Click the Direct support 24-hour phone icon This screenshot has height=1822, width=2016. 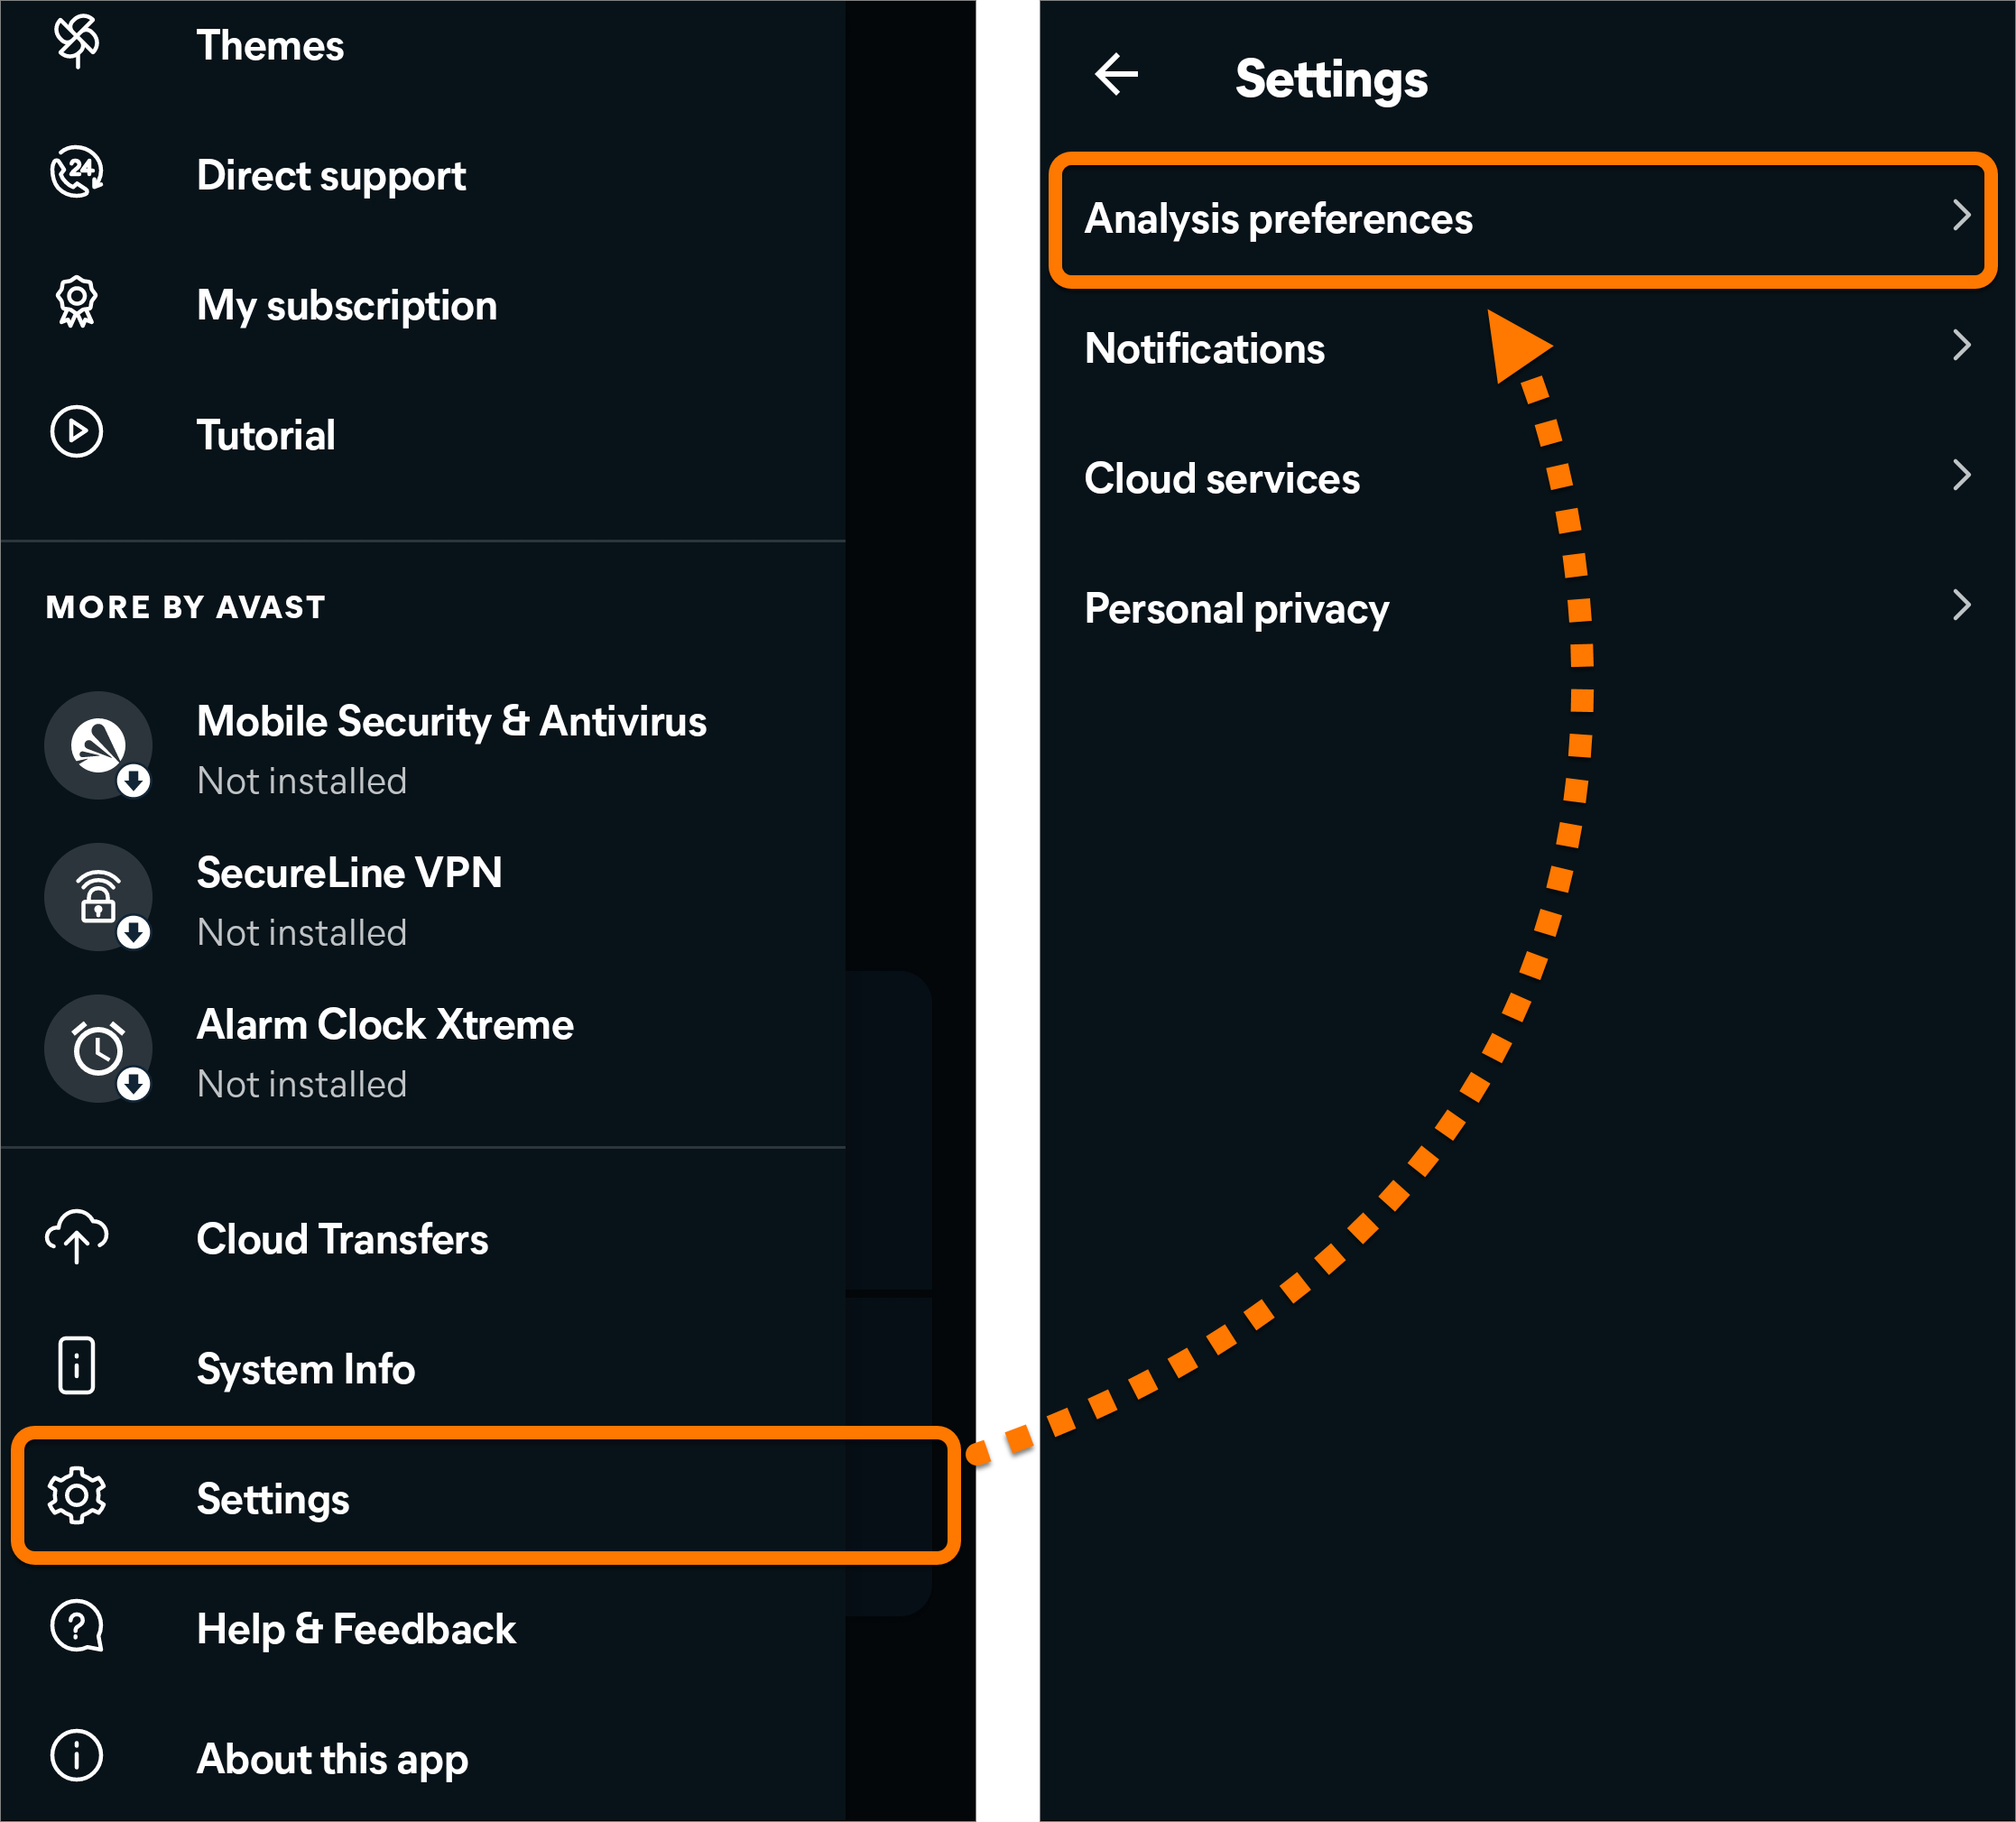coord(77,173)
